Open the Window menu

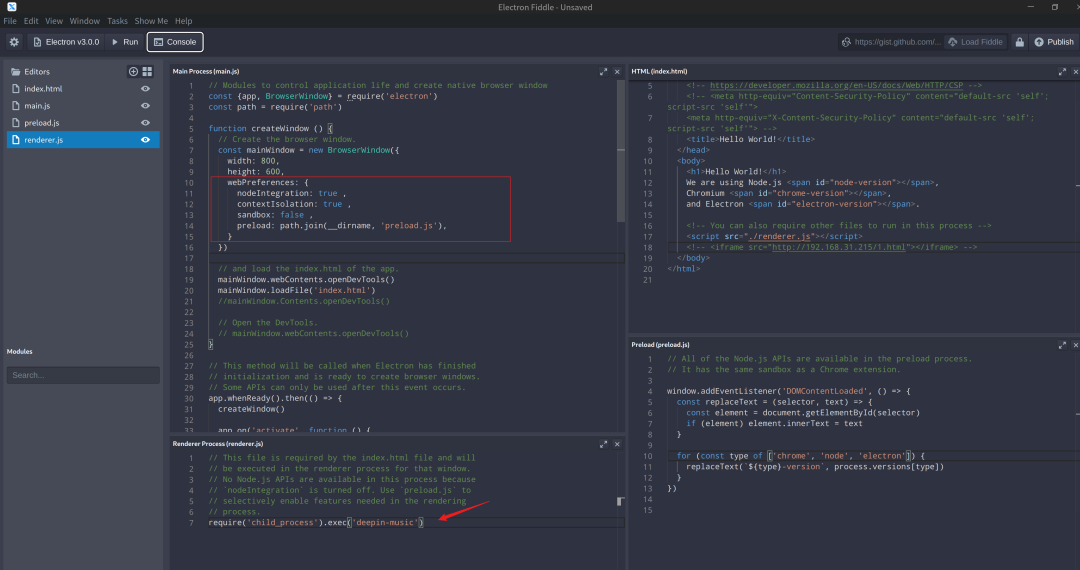click(x=85, y=21)
